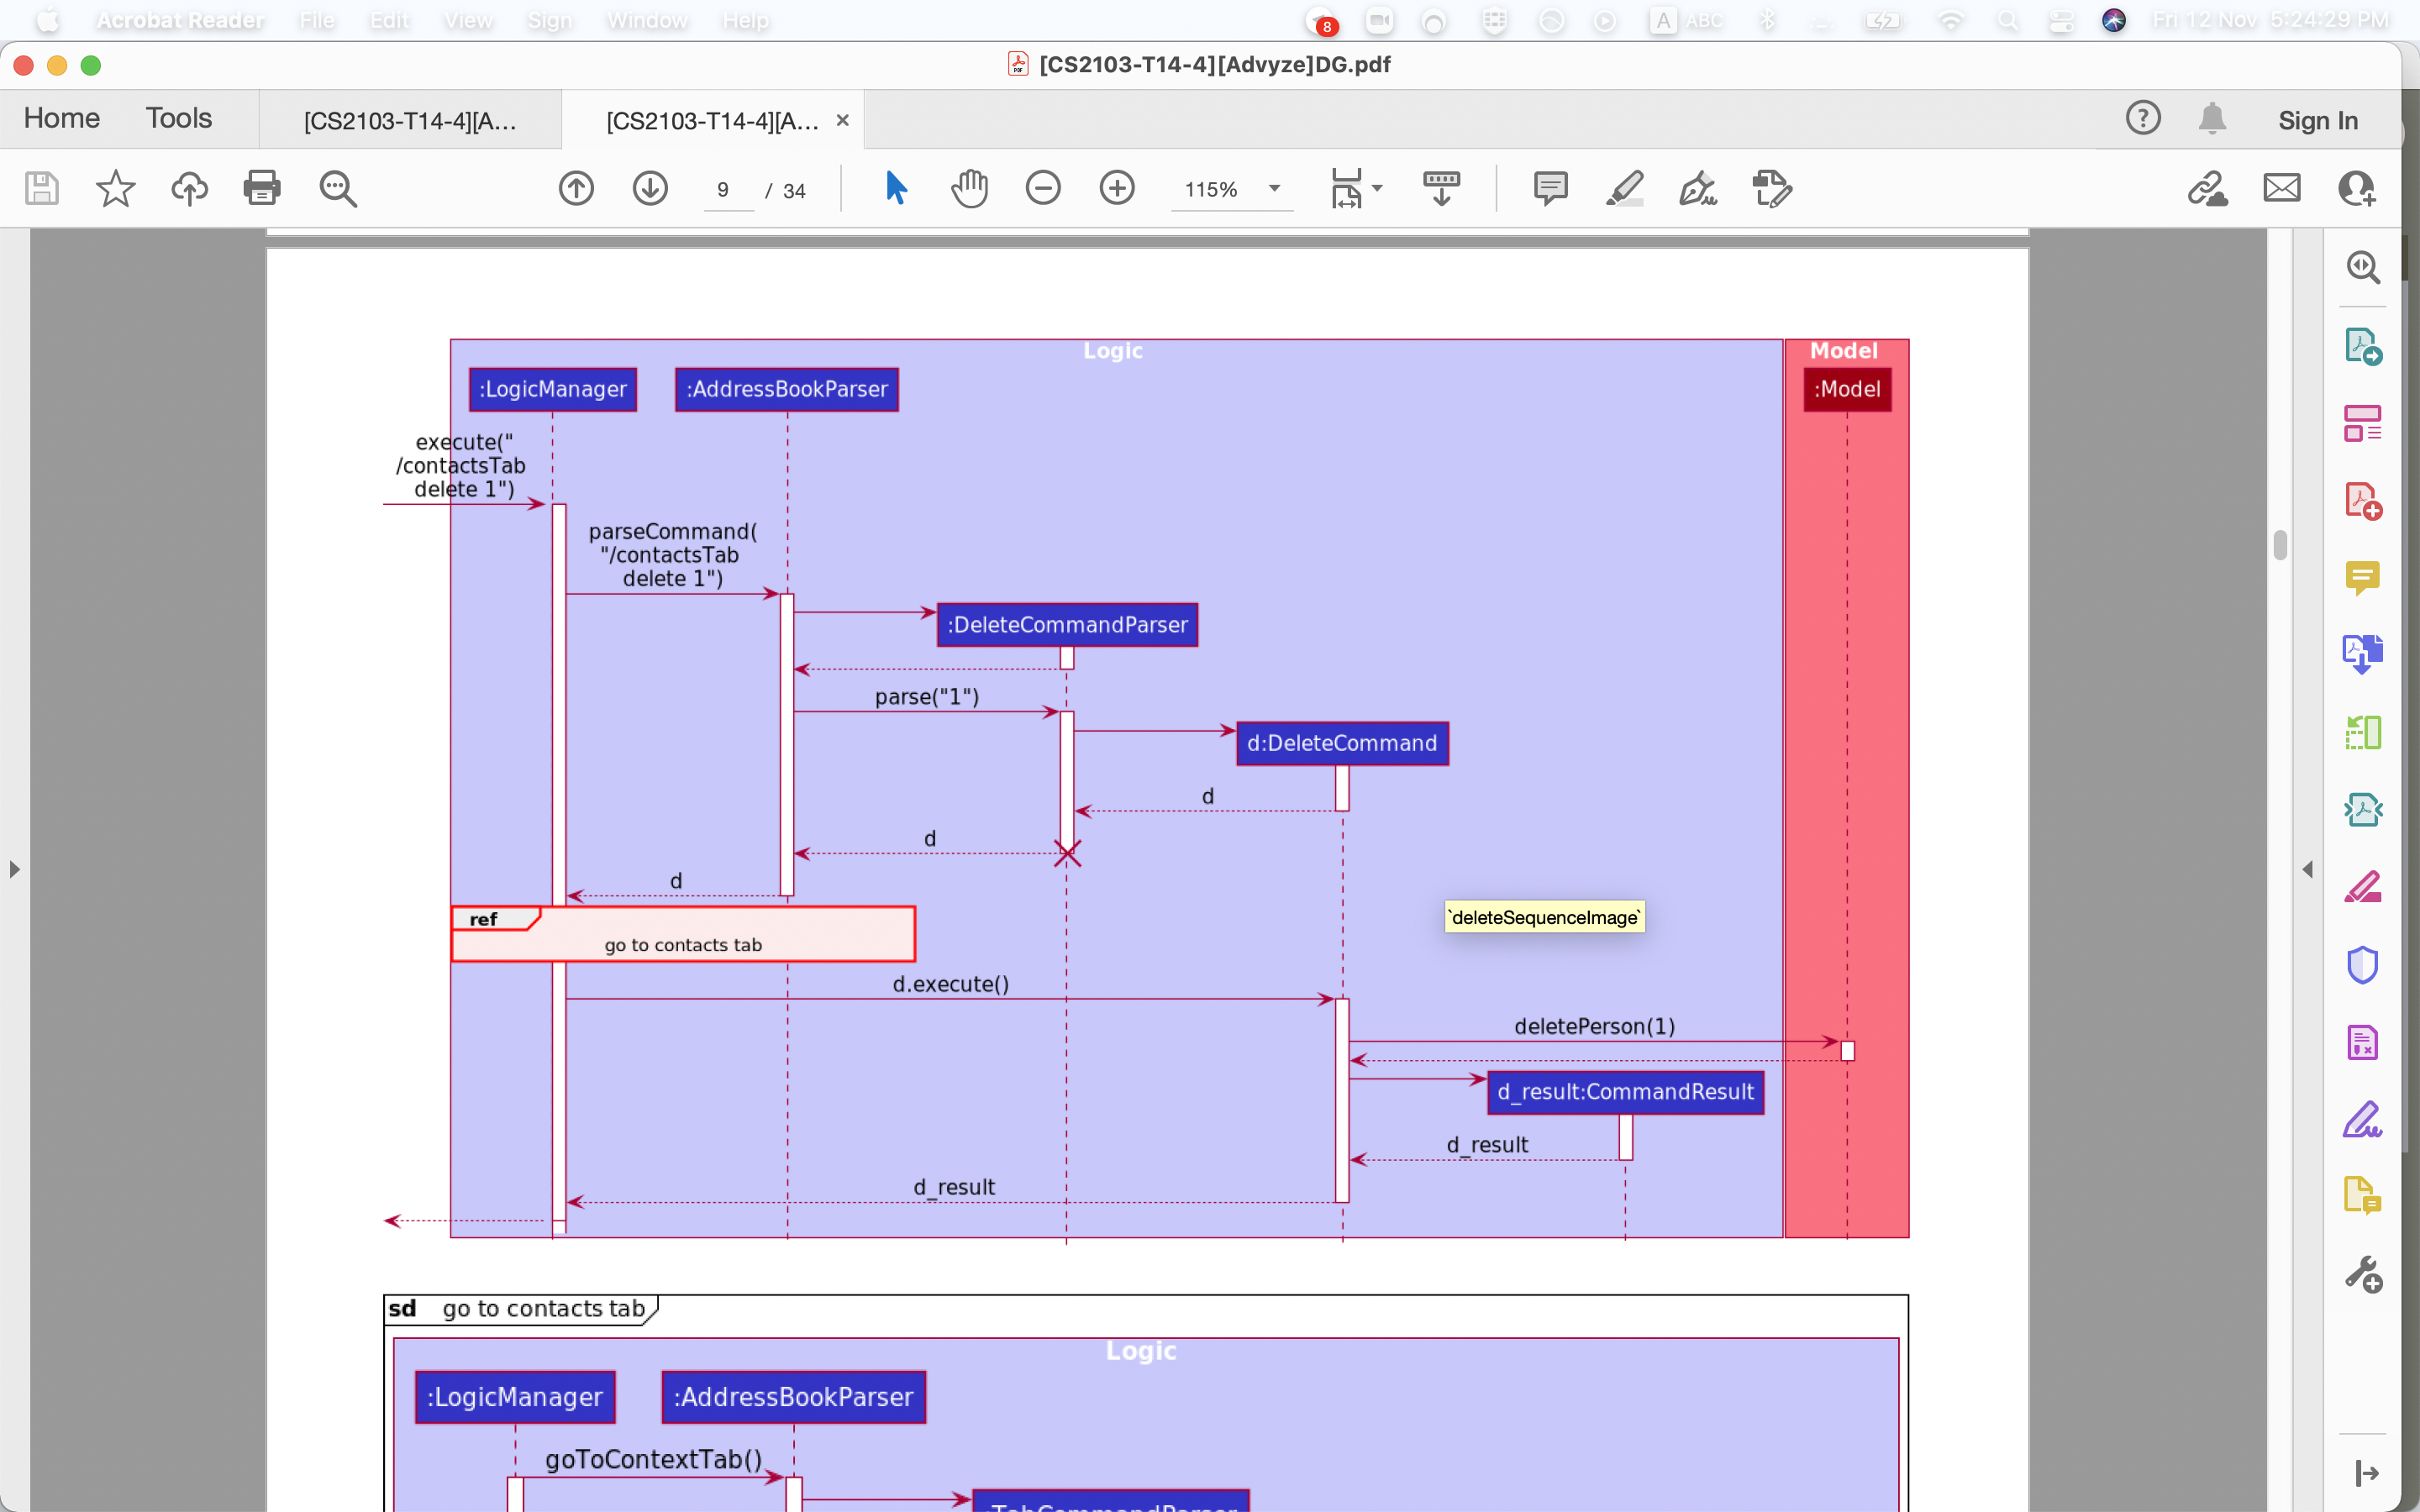The image size is (2420, 1512).
Task: Open the Tools tab
Action: (179, 118)
